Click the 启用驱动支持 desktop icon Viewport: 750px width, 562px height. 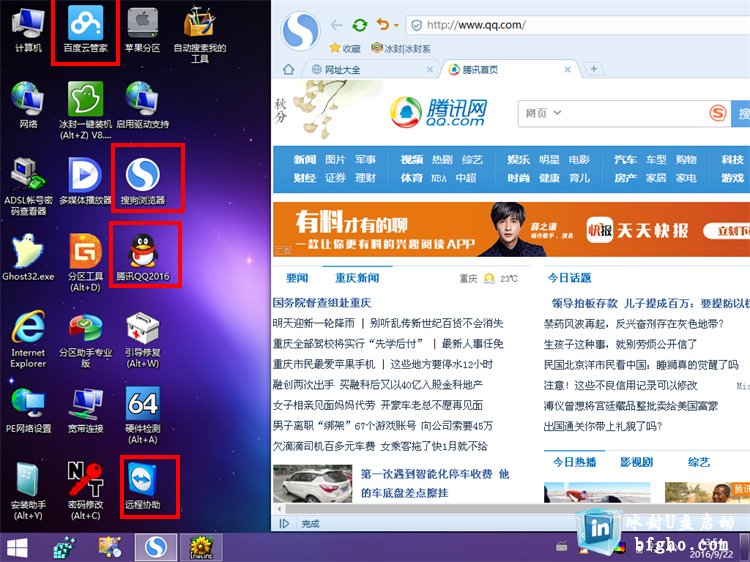click(143, 105)
